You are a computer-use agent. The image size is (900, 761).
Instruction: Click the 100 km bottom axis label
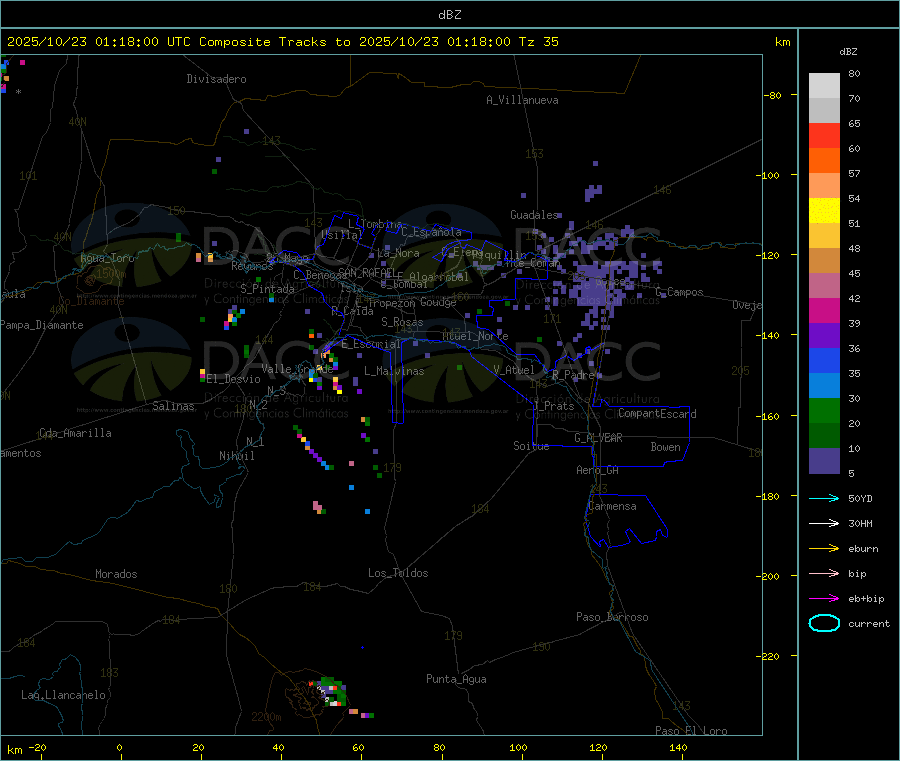coord(518,747)
